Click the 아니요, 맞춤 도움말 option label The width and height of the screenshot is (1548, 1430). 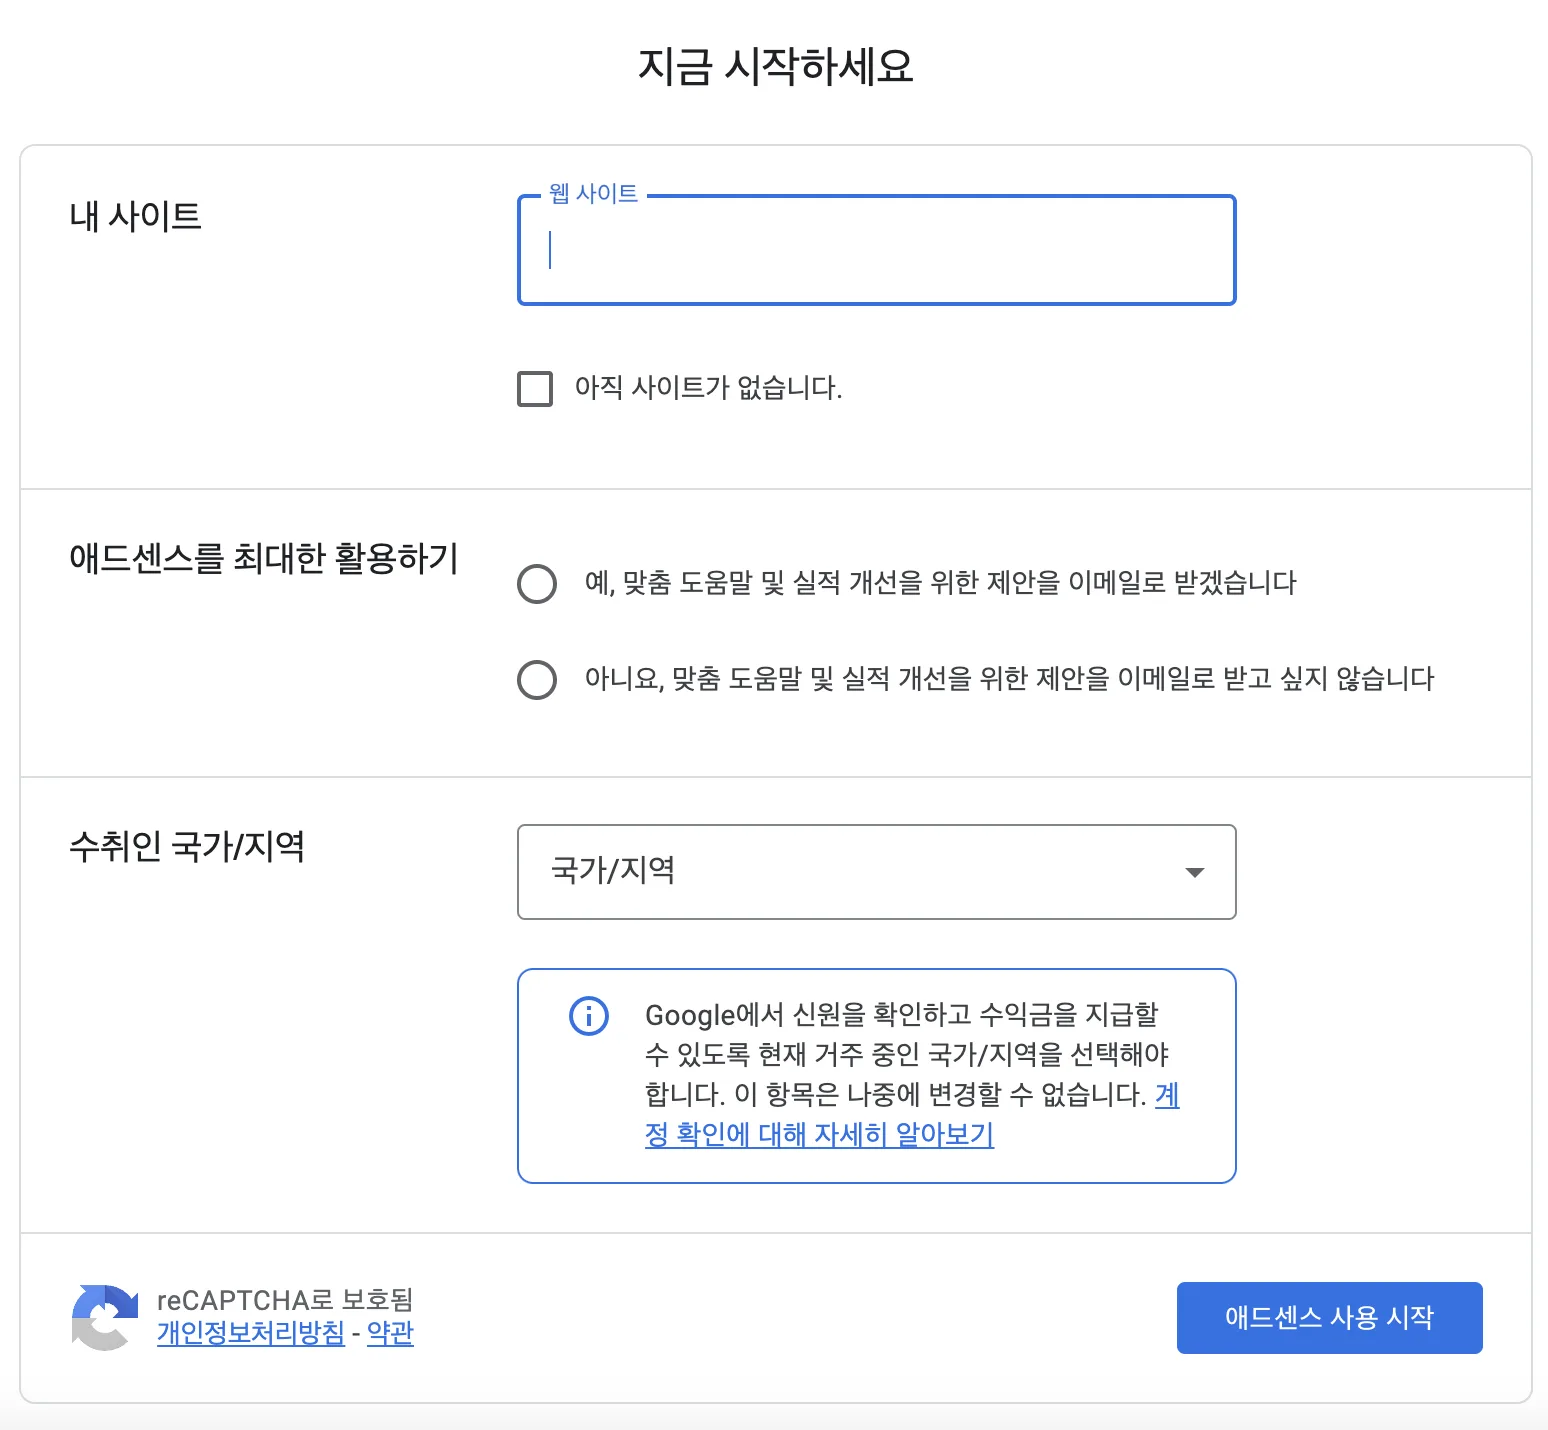pyautogui.click(x=1009, y=679)
